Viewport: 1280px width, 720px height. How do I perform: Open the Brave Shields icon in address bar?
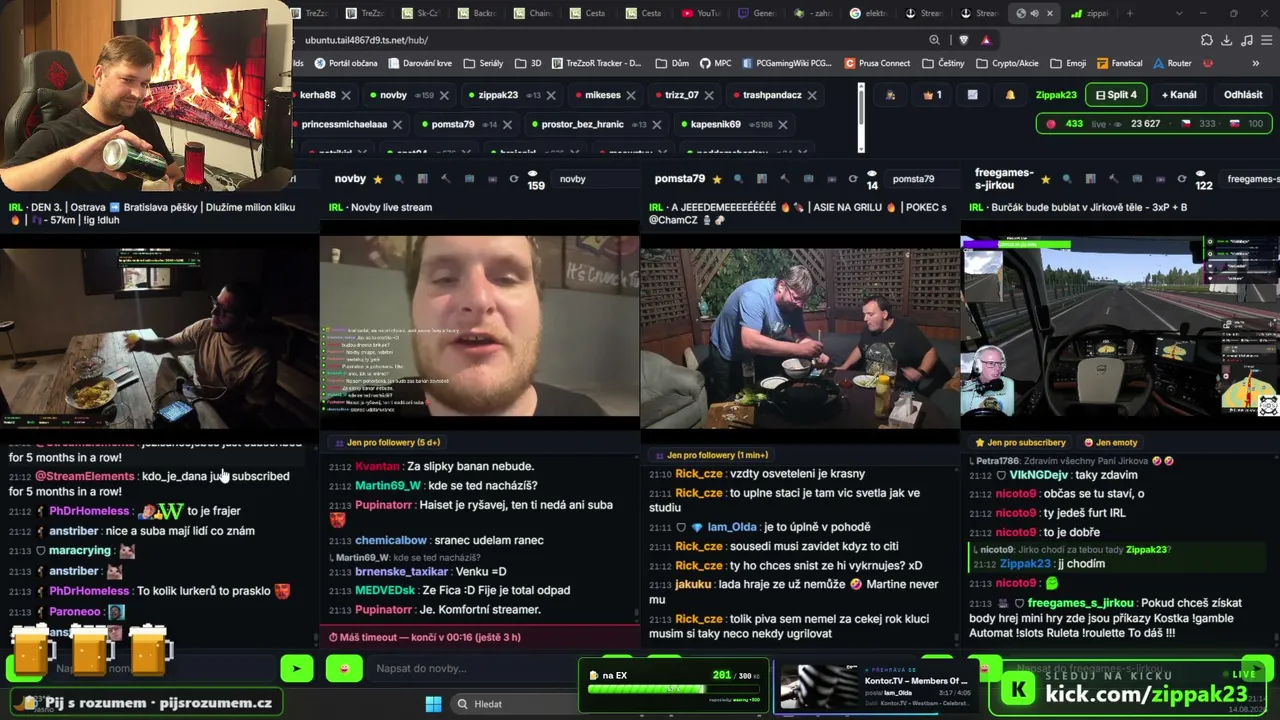(x=963, y=40)
